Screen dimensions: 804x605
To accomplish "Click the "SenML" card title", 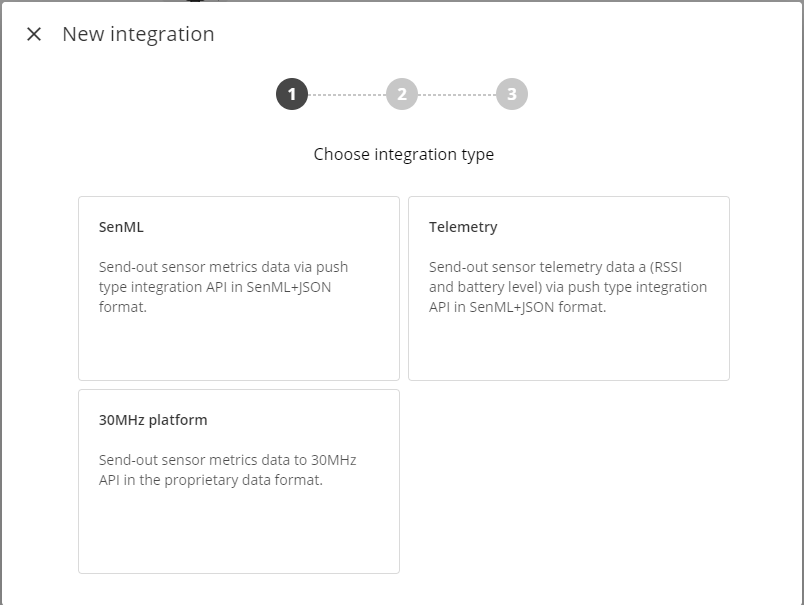I will tap(121, 227).
